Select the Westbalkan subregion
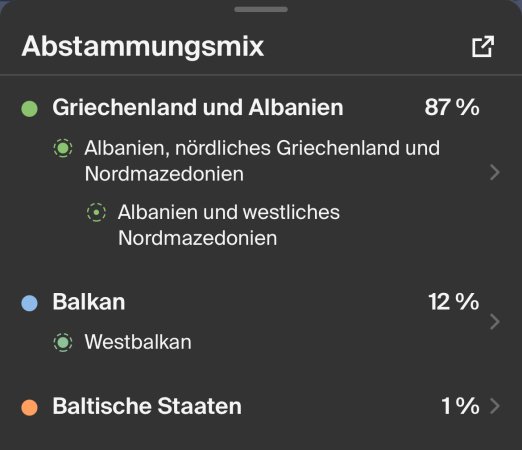 tap(138, 342)
